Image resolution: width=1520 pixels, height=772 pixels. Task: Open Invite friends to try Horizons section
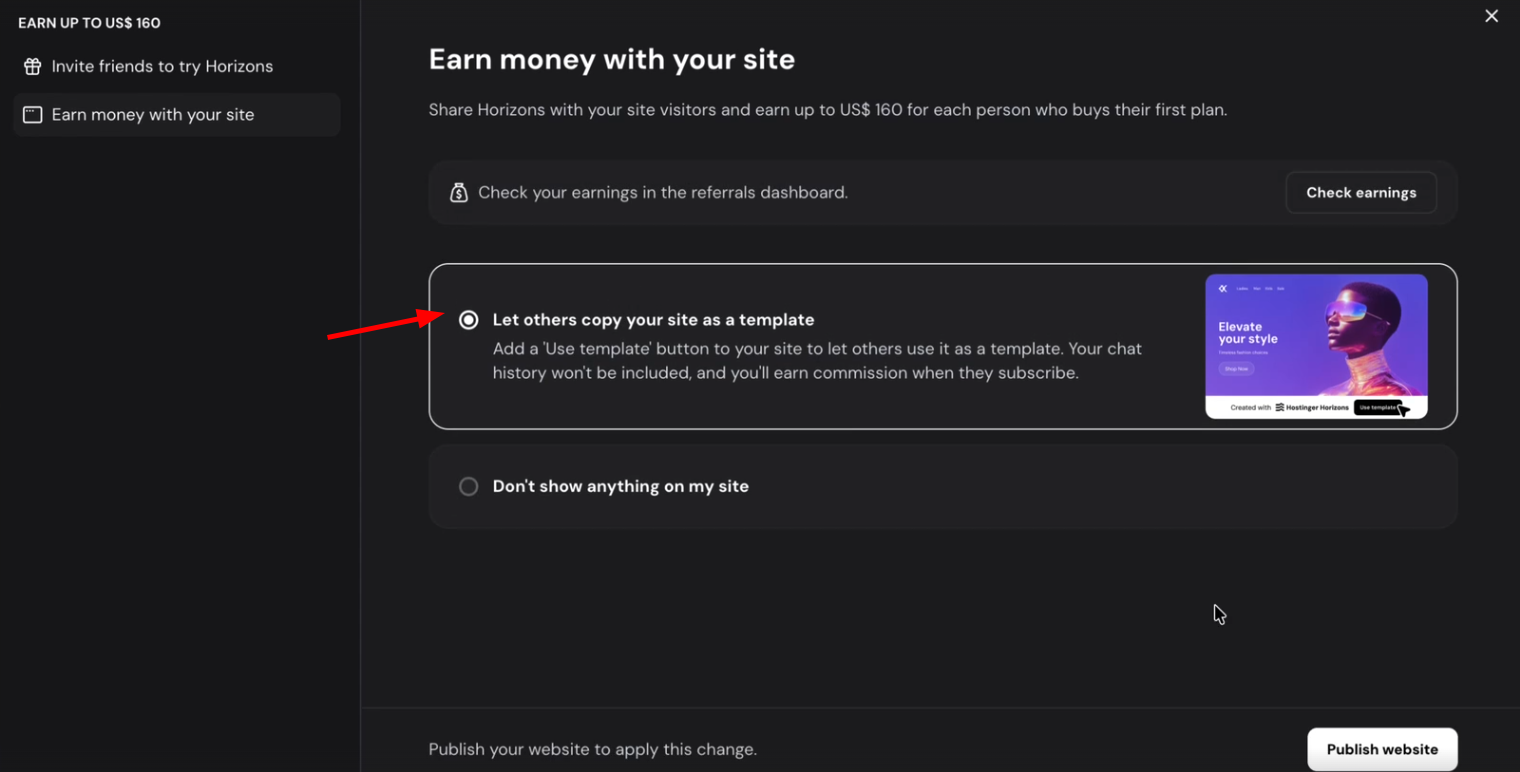162,67
